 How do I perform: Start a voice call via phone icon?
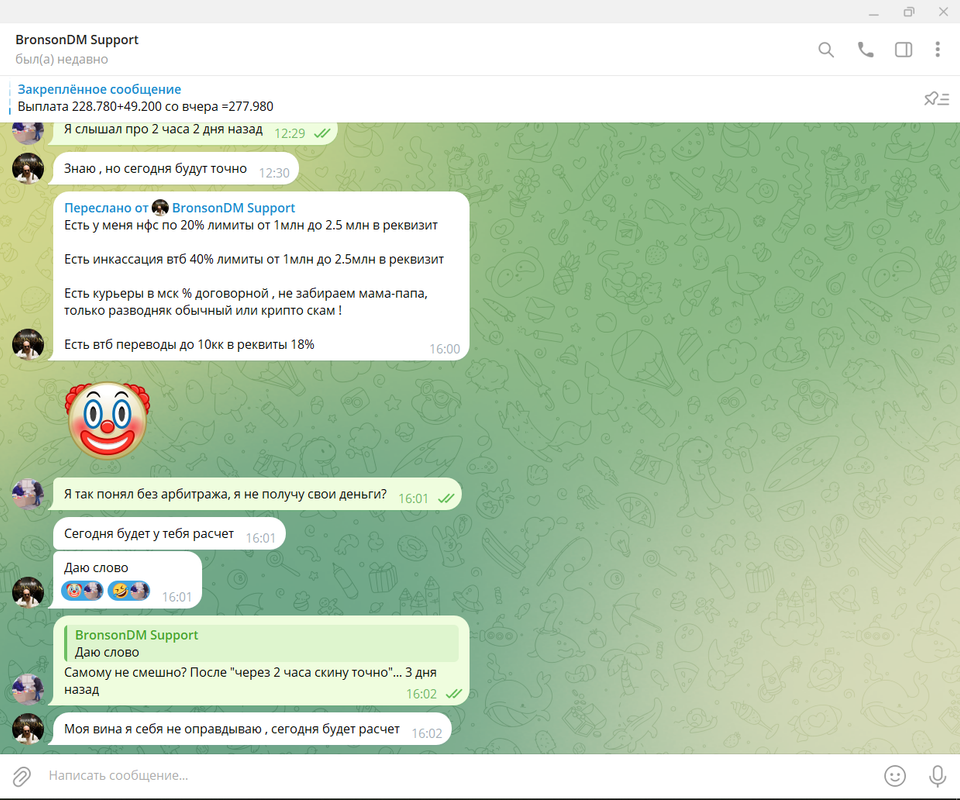[x=865, y=50]
